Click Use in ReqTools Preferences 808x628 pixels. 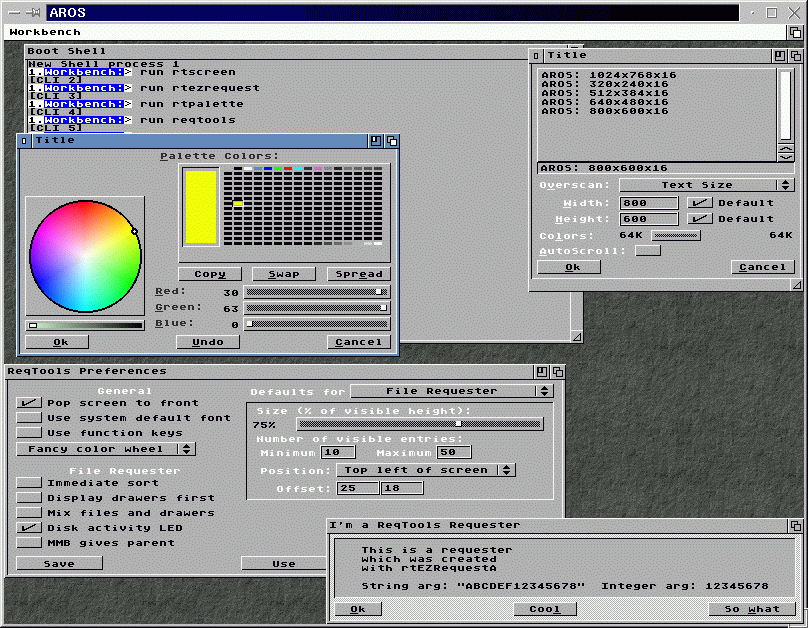pyautogui.click(x=284, y=564)
